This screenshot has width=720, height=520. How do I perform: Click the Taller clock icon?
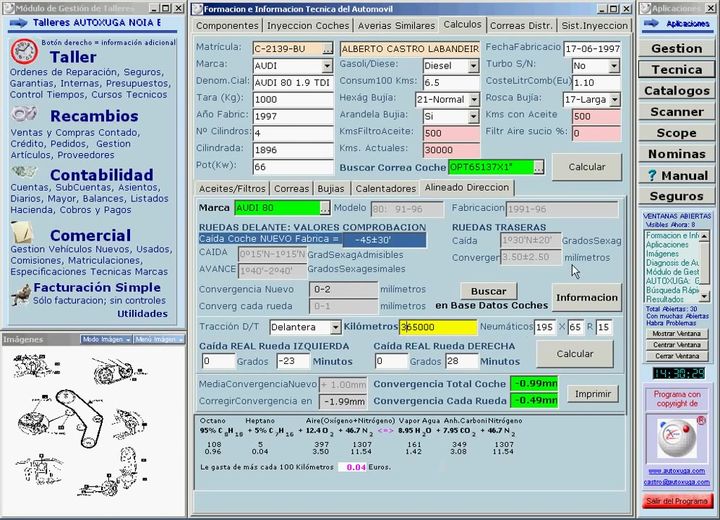click(24, 51)
